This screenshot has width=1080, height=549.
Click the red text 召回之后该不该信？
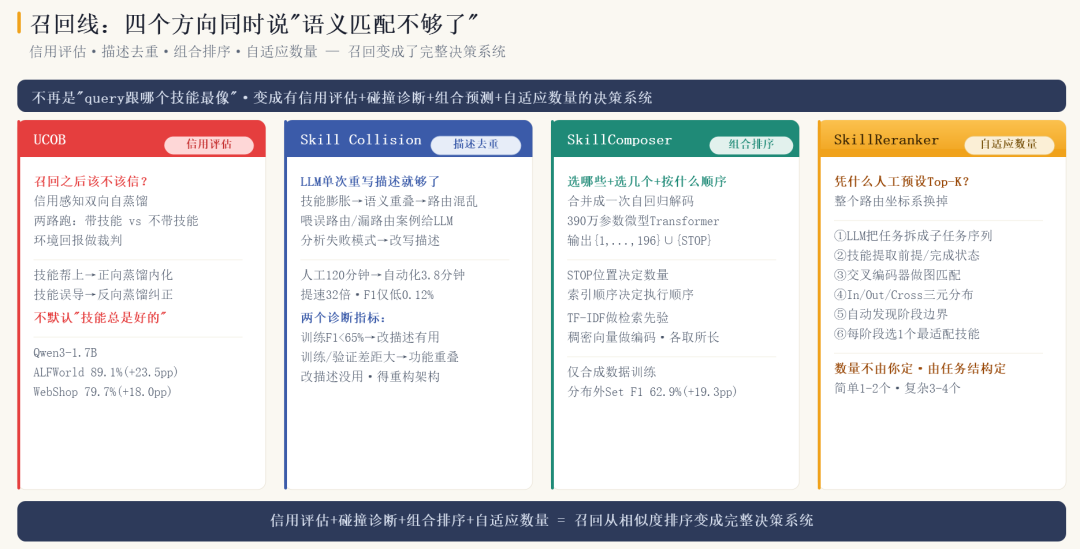(91, 182)
